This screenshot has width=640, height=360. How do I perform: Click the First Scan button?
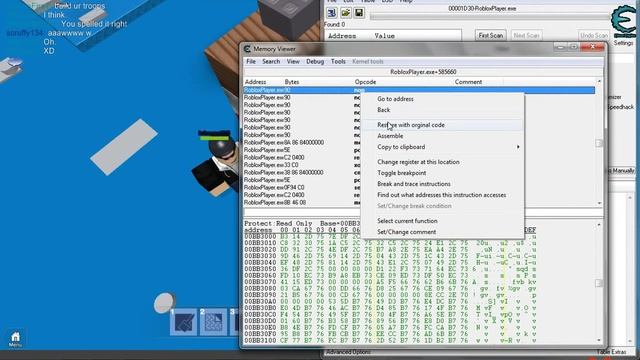tap(491, 36)
